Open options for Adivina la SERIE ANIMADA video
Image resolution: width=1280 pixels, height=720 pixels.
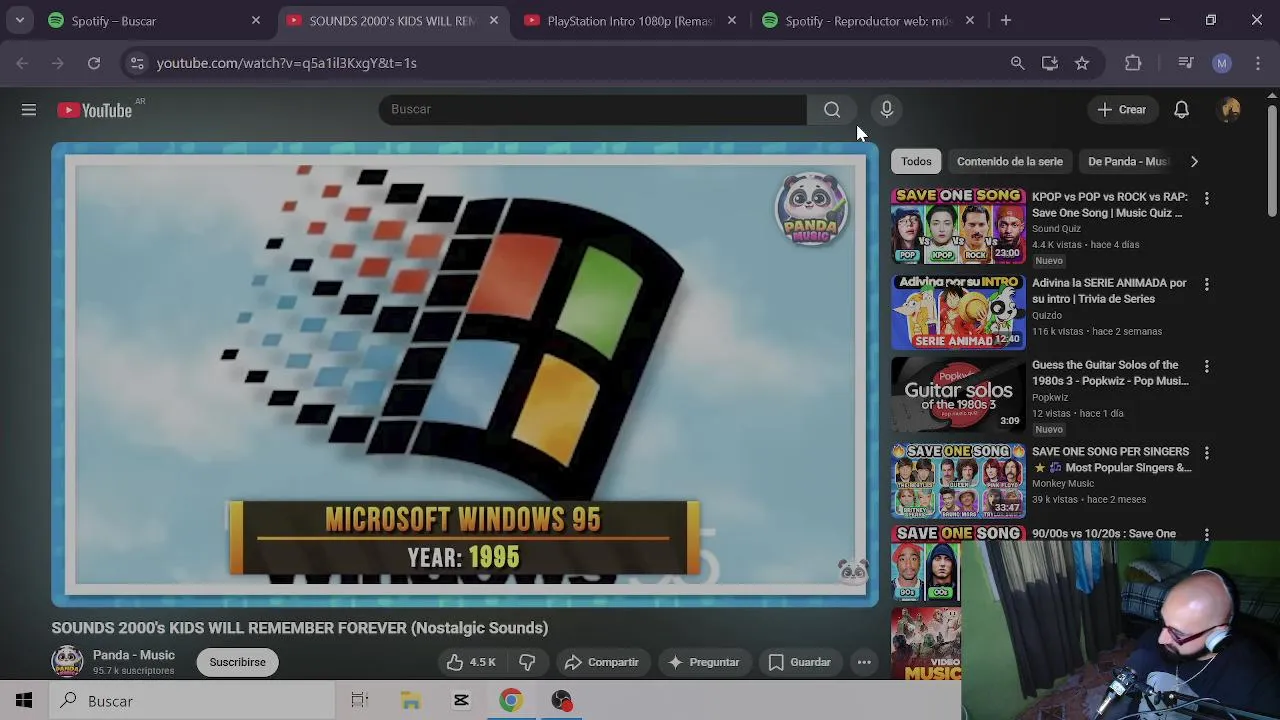[x=1206, y=285]
